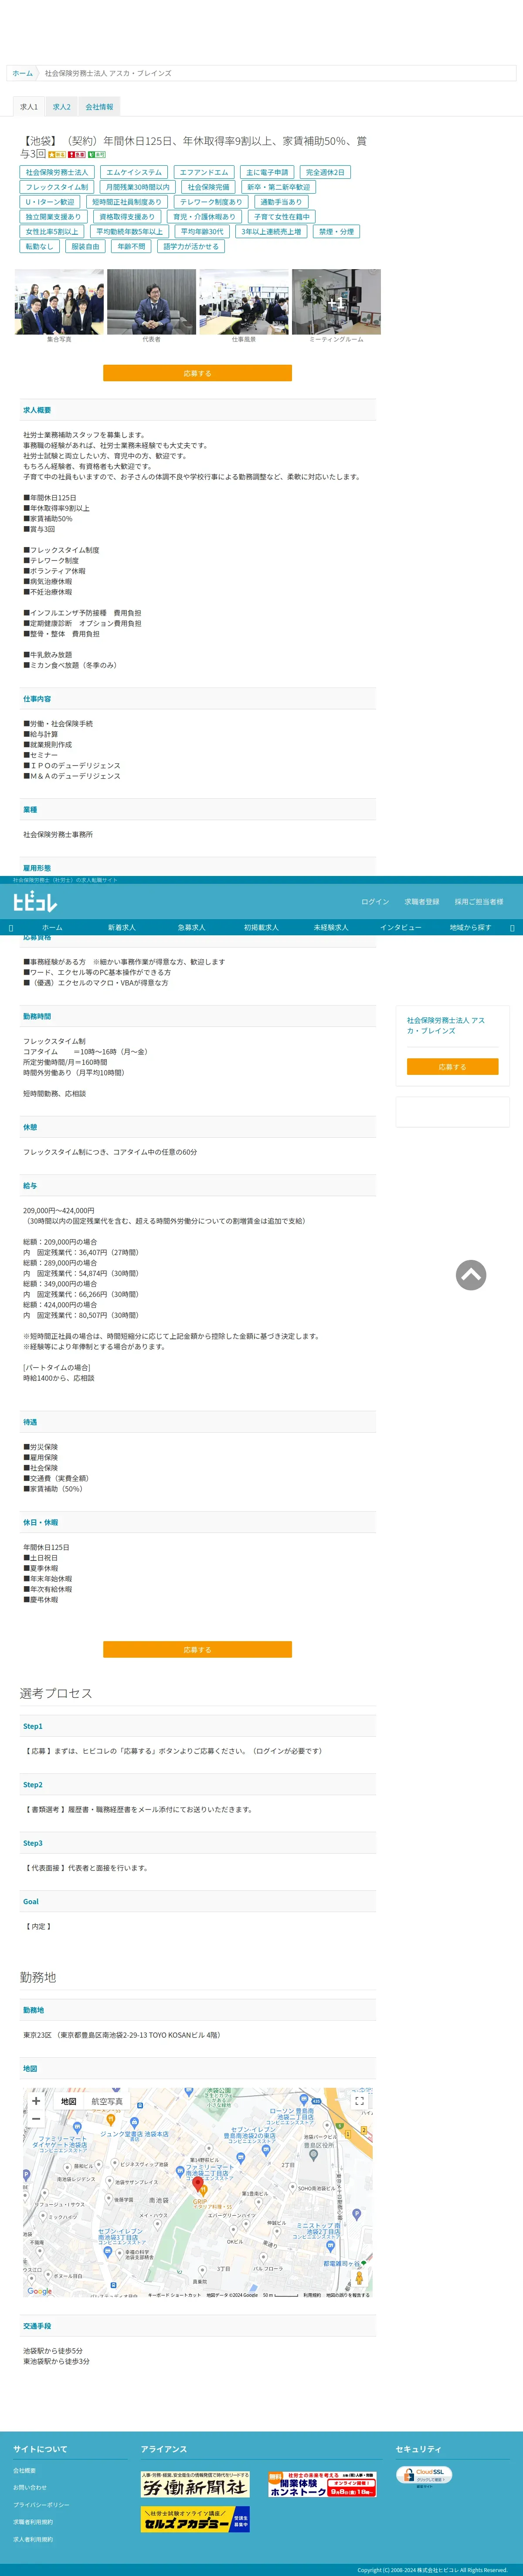Open 社会保険労務士法人 アスカ・ブレインズ sidebar link
Screen dimensions: 523x2576
pyautogui.click(x=446, y=1025)
